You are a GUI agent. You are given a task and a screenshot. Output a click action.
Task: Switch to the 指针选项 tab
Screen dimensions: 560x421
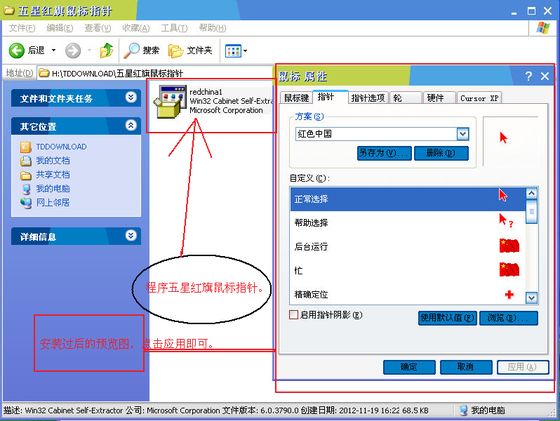tap(368, 98)
